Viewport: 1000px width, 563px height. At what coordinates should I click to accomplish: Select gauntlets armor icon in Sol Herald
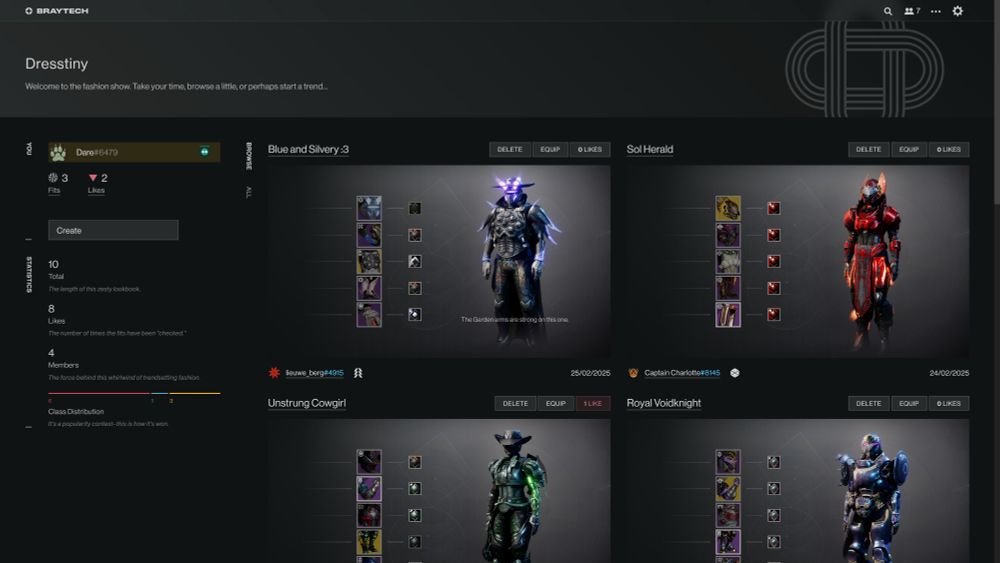728,235
